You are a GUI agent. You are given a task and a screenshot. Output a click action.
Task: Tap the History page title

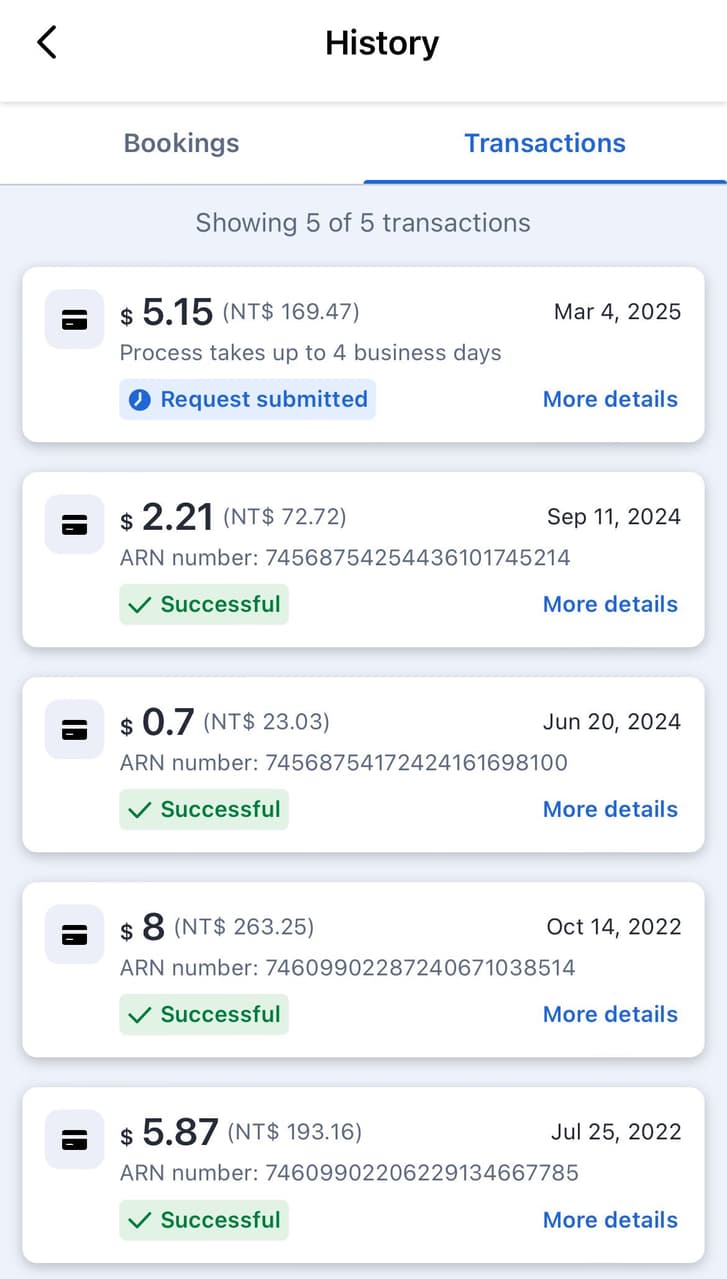coord(382,43)
